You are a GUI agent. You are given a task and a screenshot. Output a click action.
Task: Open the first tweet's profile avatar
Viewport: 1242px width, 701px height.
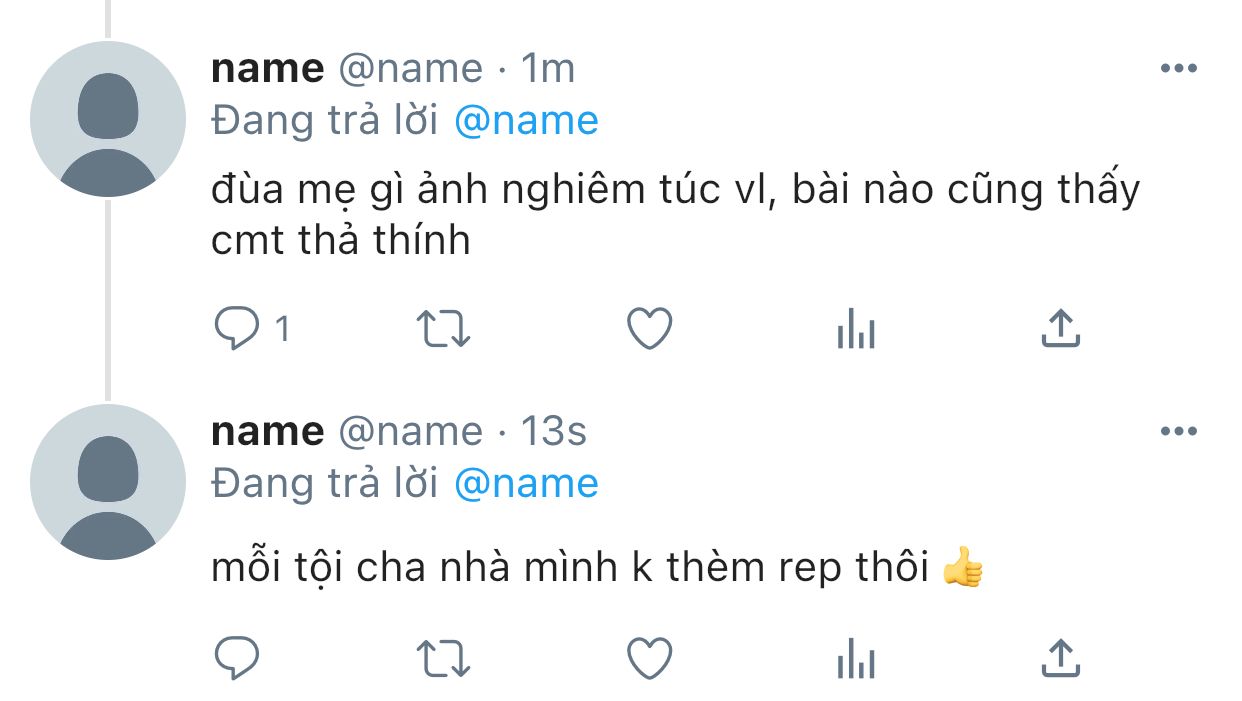[108, 119]
